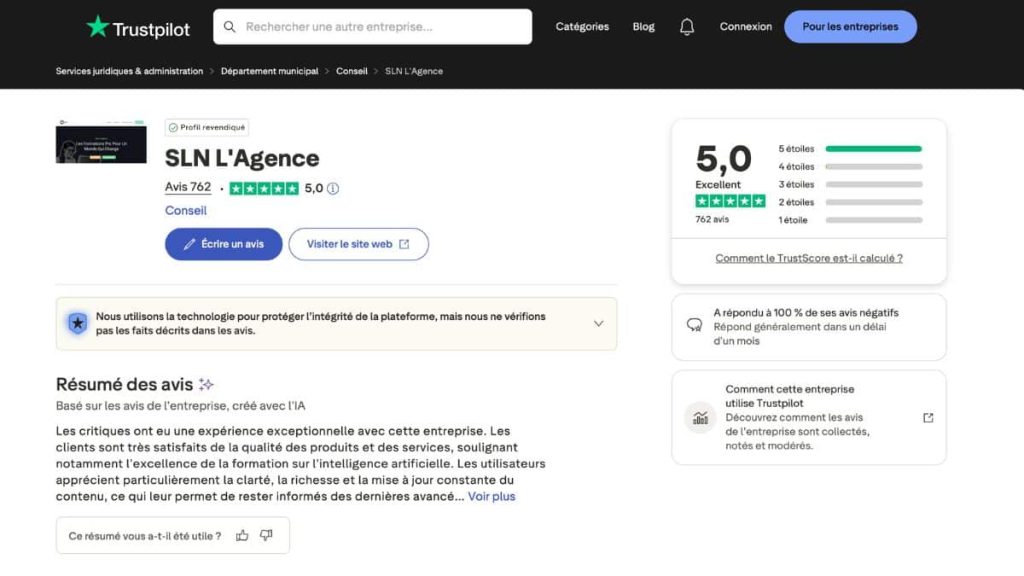The height and width of the screenshot is (576, 1024).
Task: Click the Résumé des avis heading
Action: tap(124, 385)
